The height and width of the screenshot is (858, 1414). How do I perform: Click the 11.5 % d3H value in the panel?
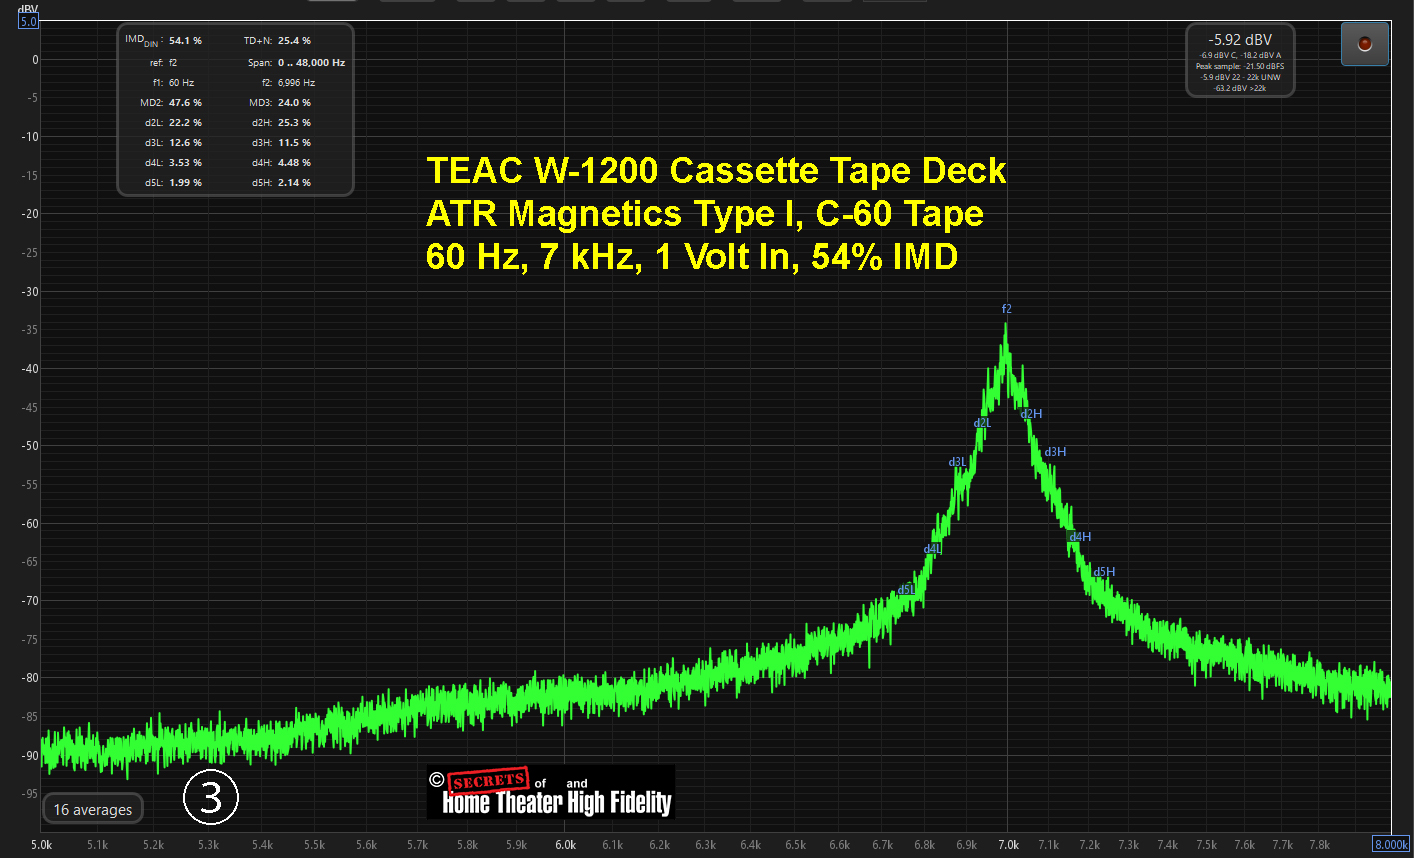(294, 143)
